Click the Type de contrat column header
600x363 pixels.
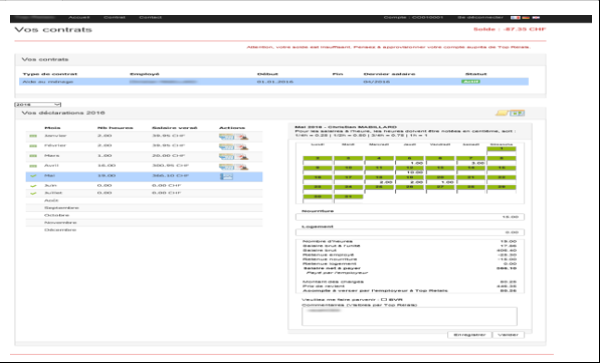click(50, 74)
